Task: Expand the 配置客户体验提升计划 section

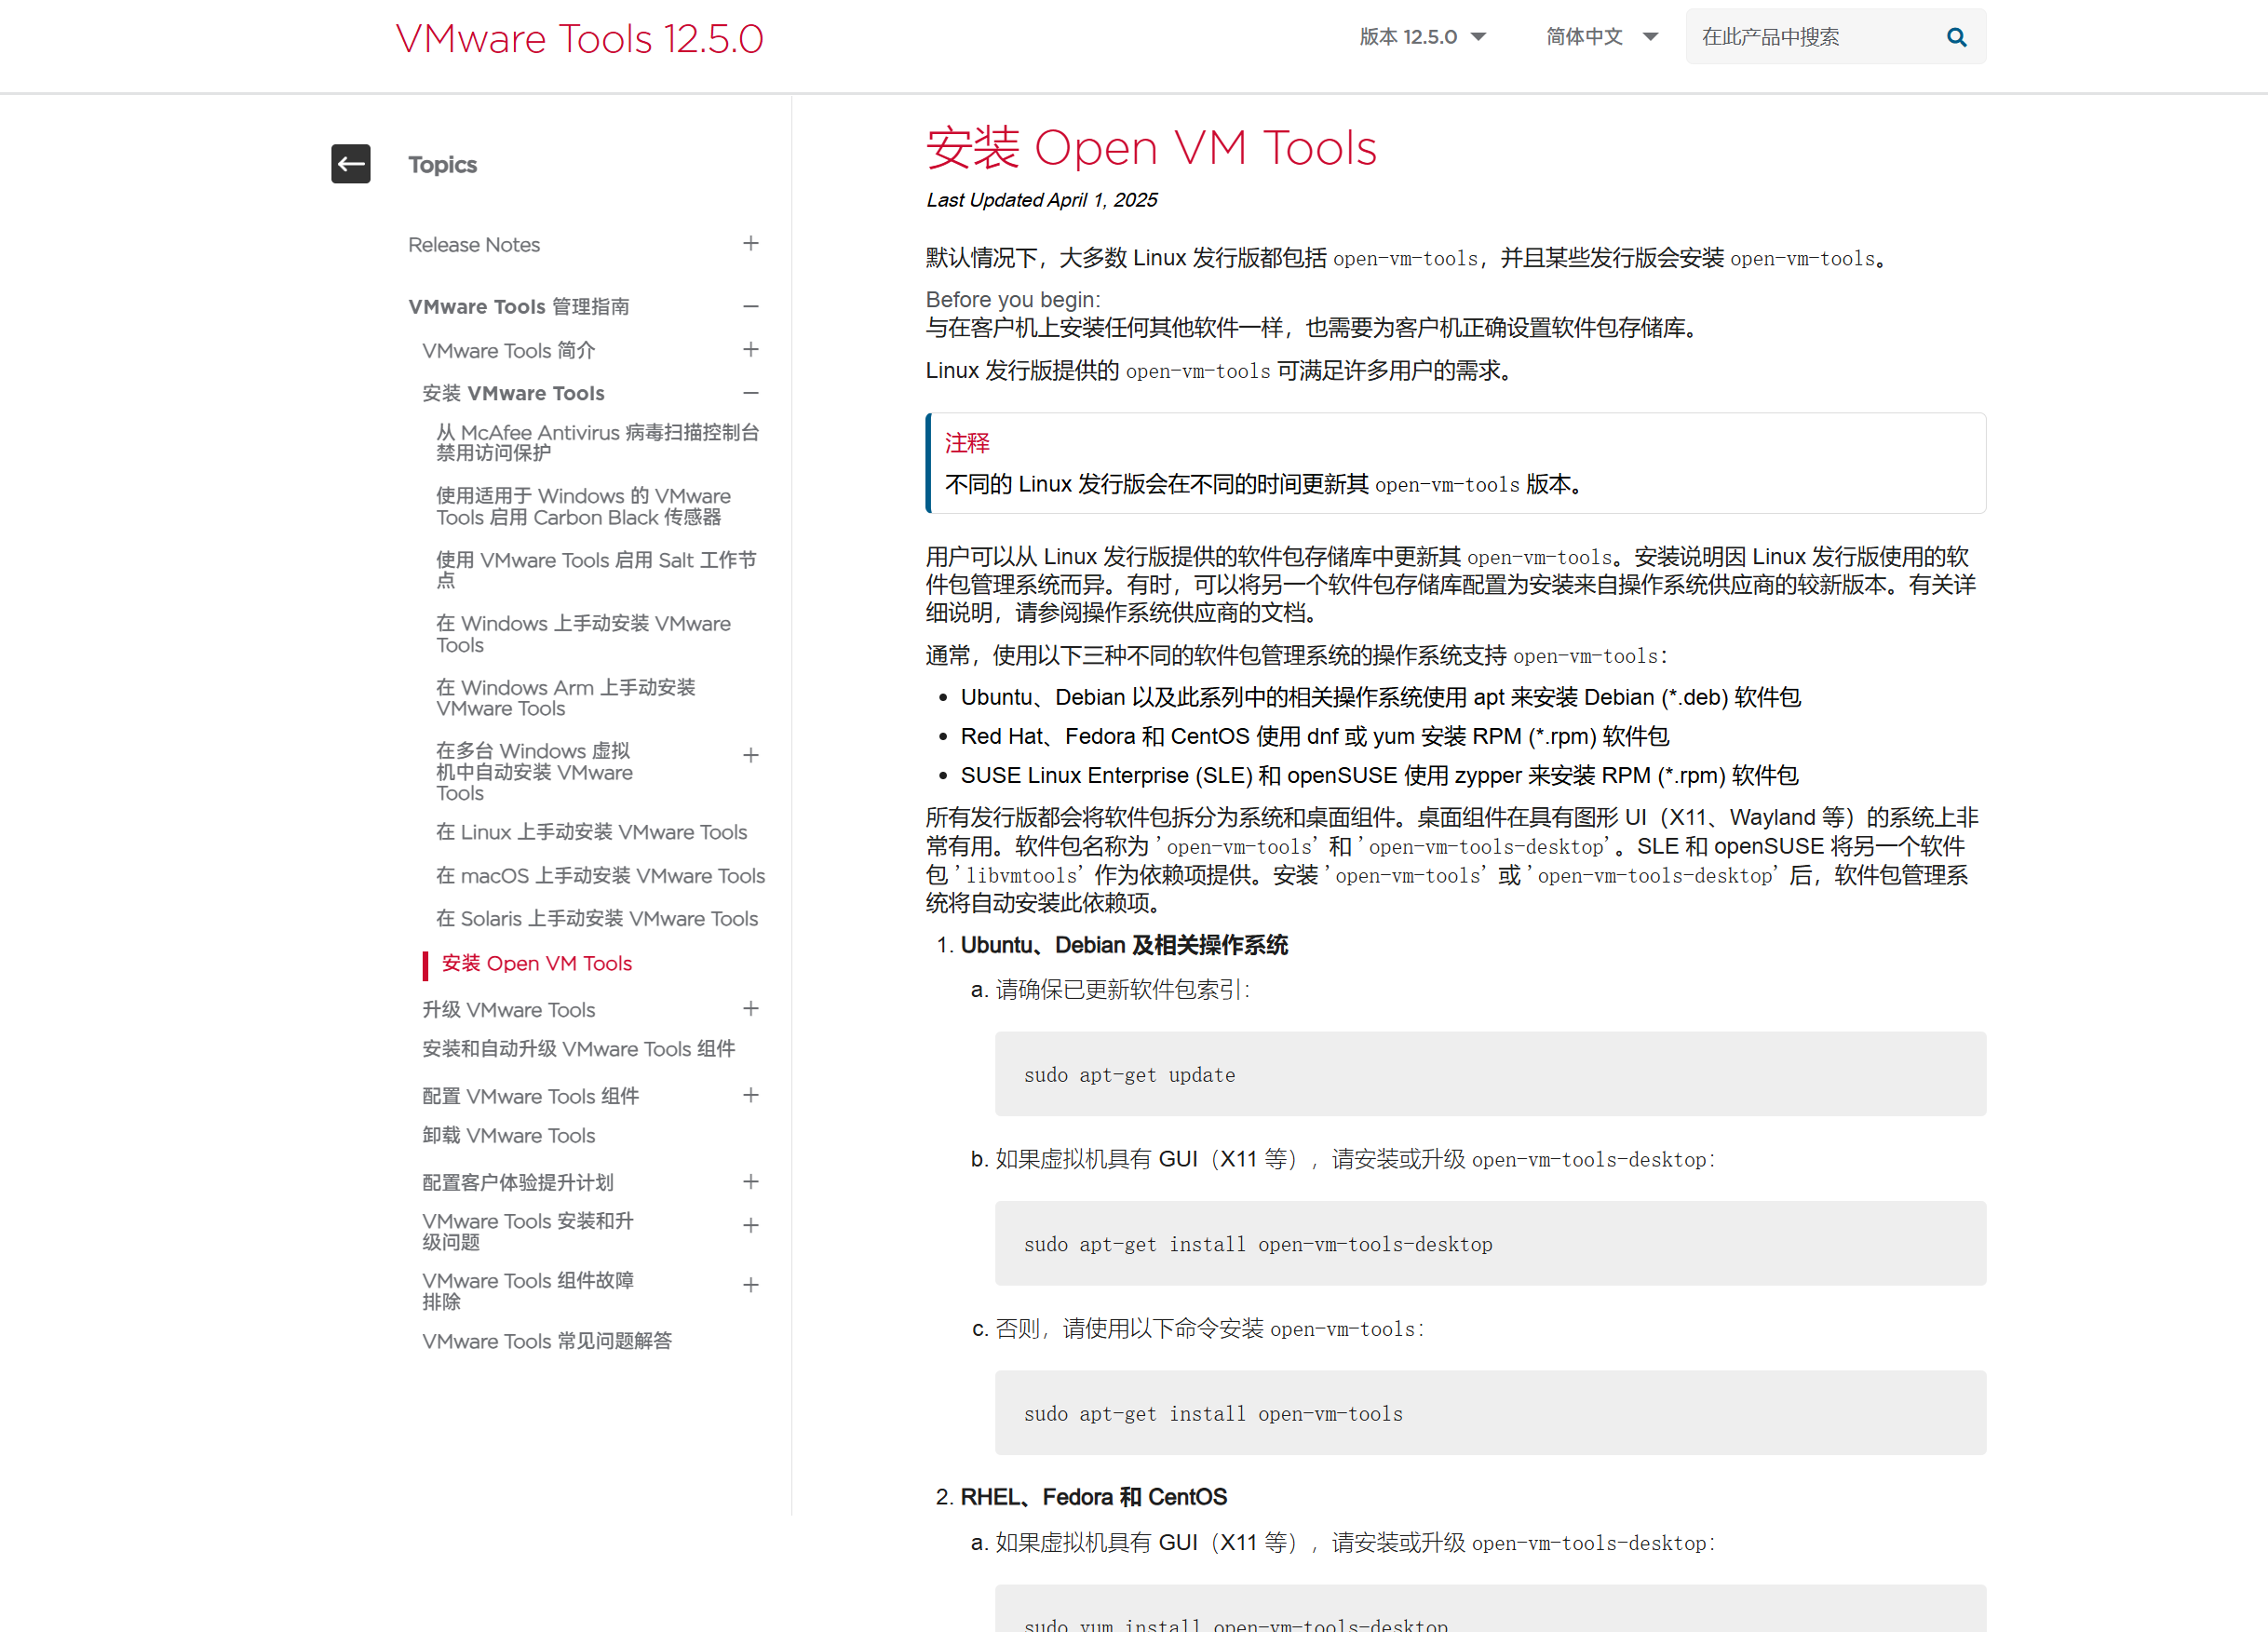Action: click(751, 1181)
